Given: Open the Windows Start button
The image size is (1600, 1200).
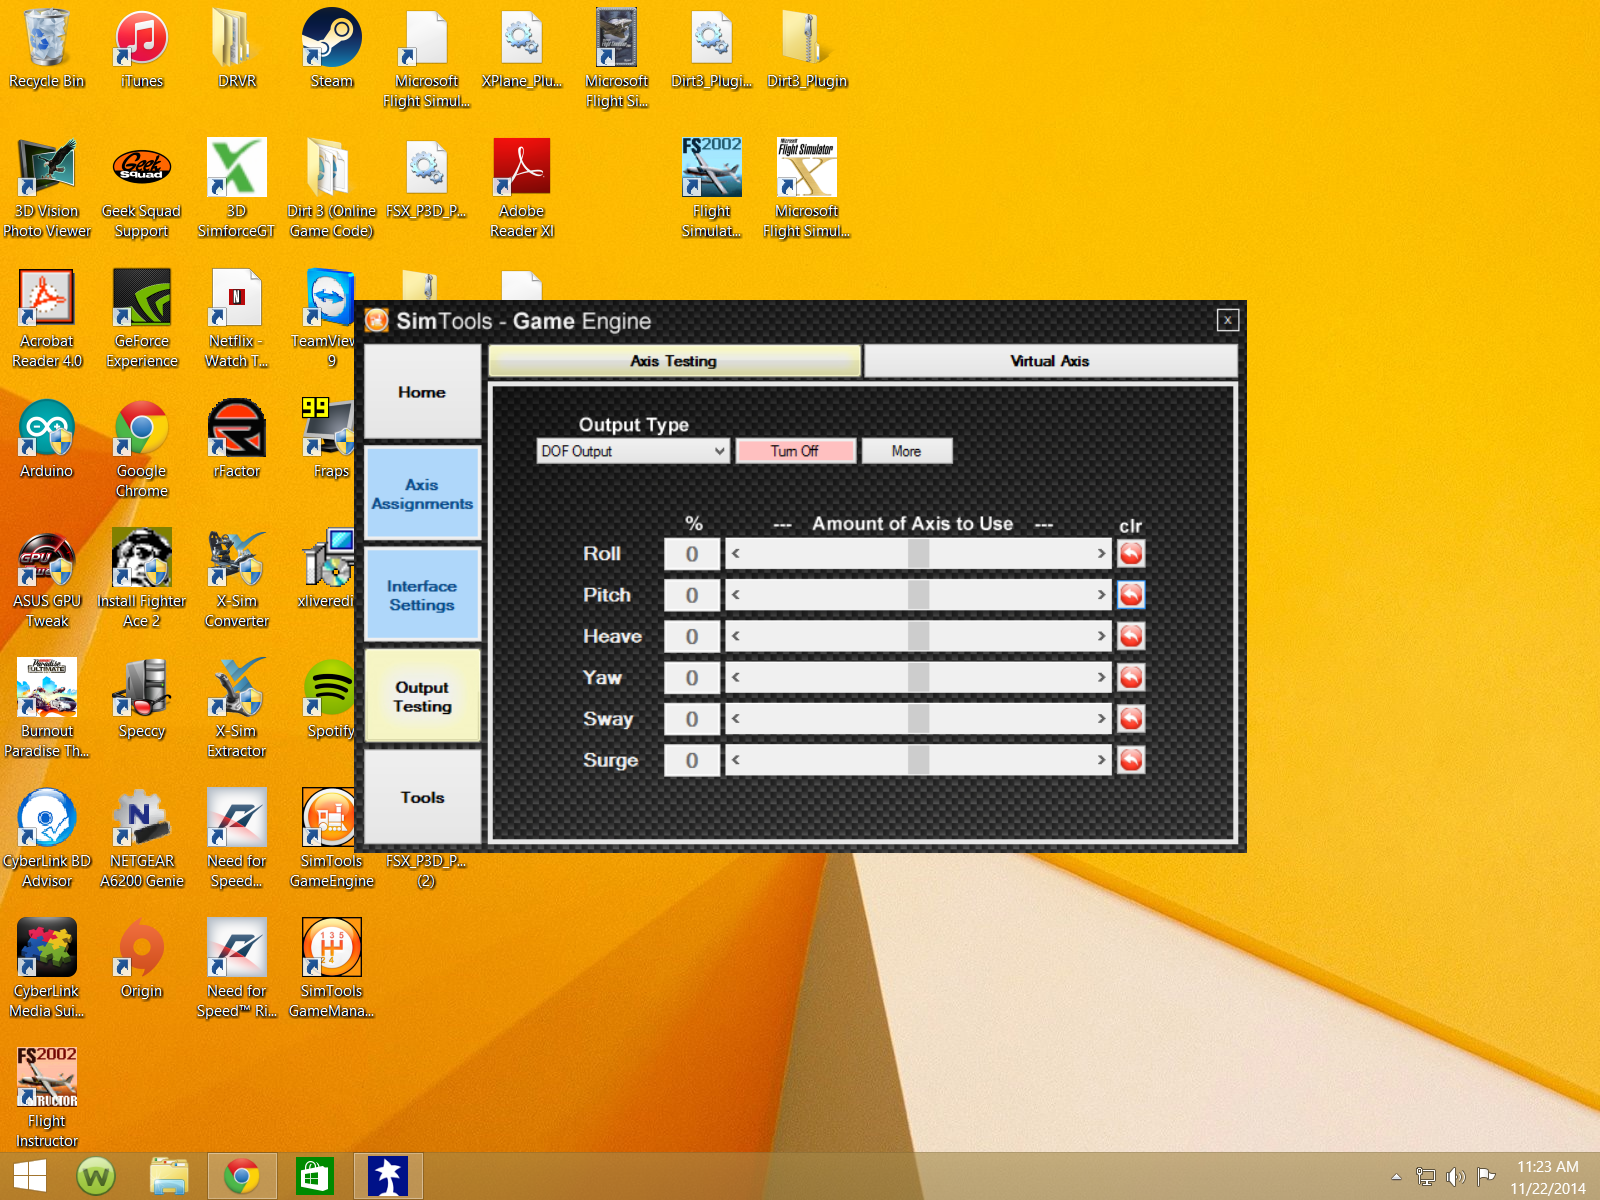Looking at the screenshot, I should [30, 1176].
